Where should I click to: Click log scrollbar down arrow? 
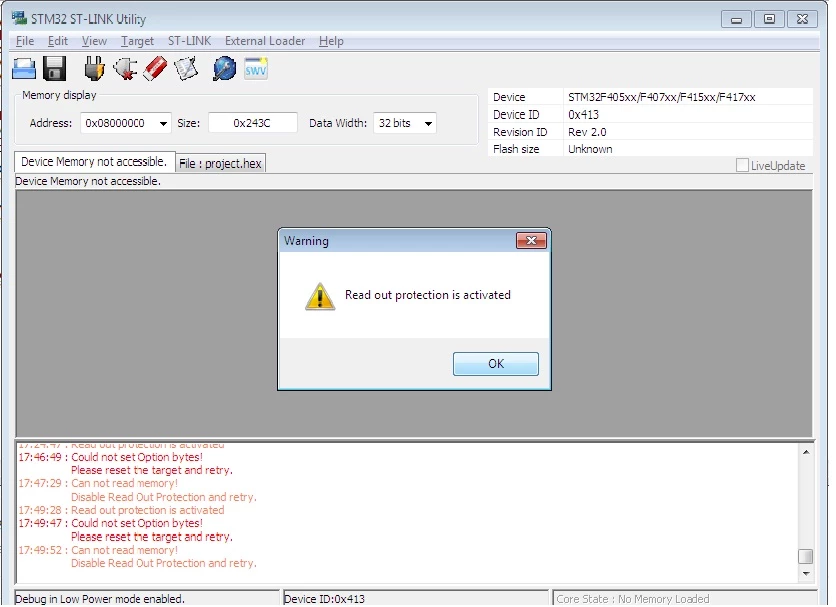(806, 574)
